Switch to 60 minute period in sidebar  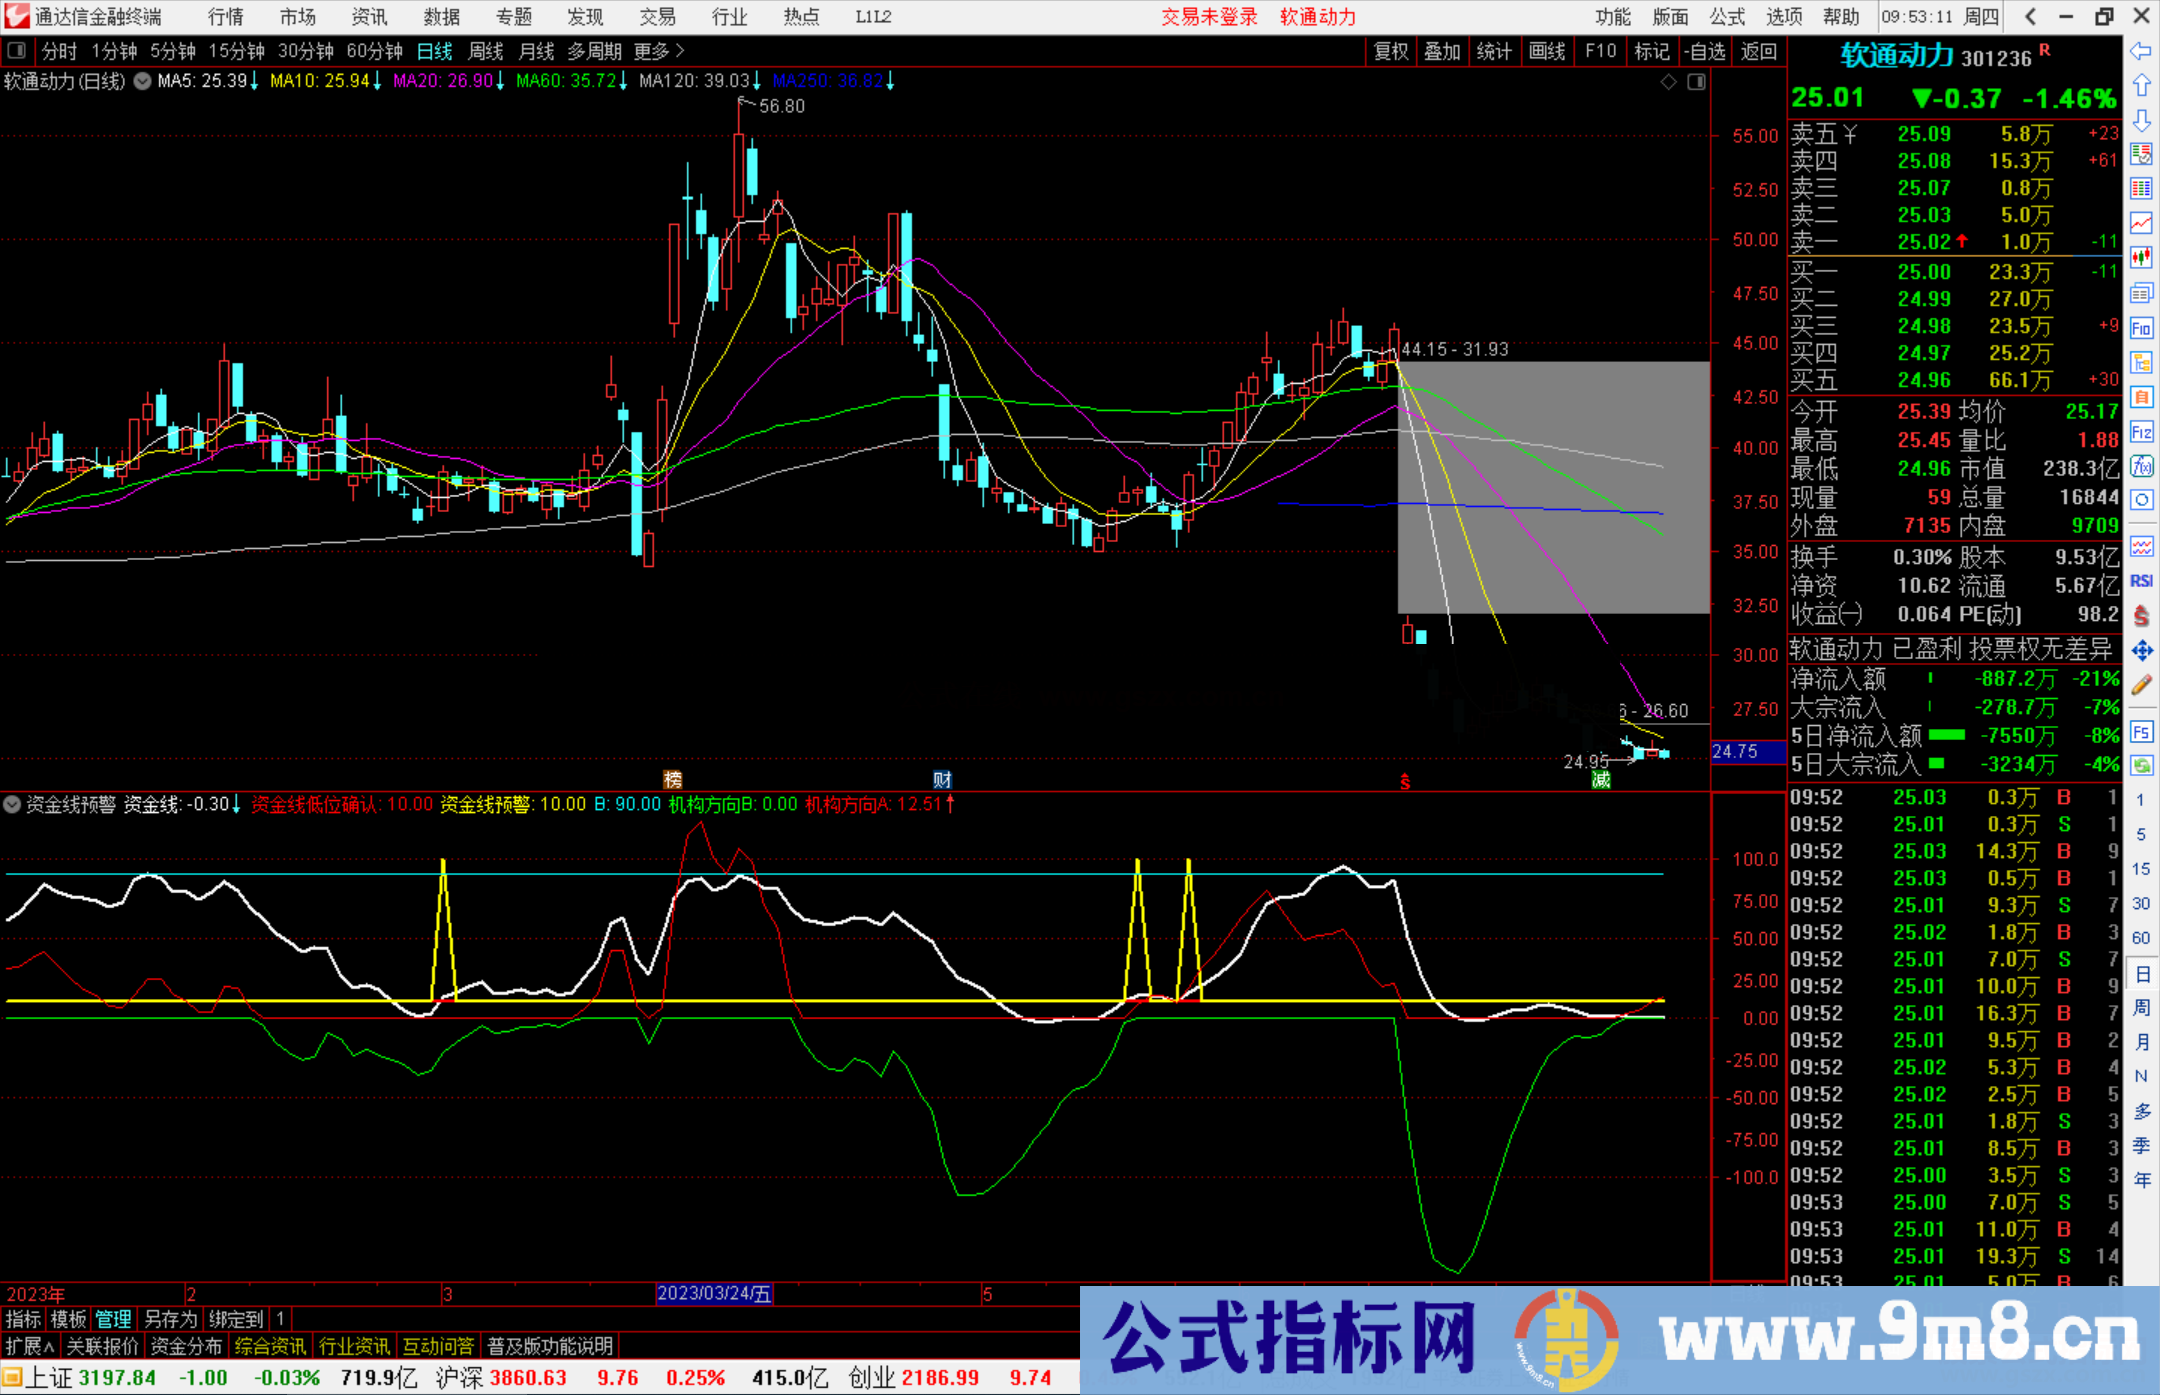click(2141, 937)
